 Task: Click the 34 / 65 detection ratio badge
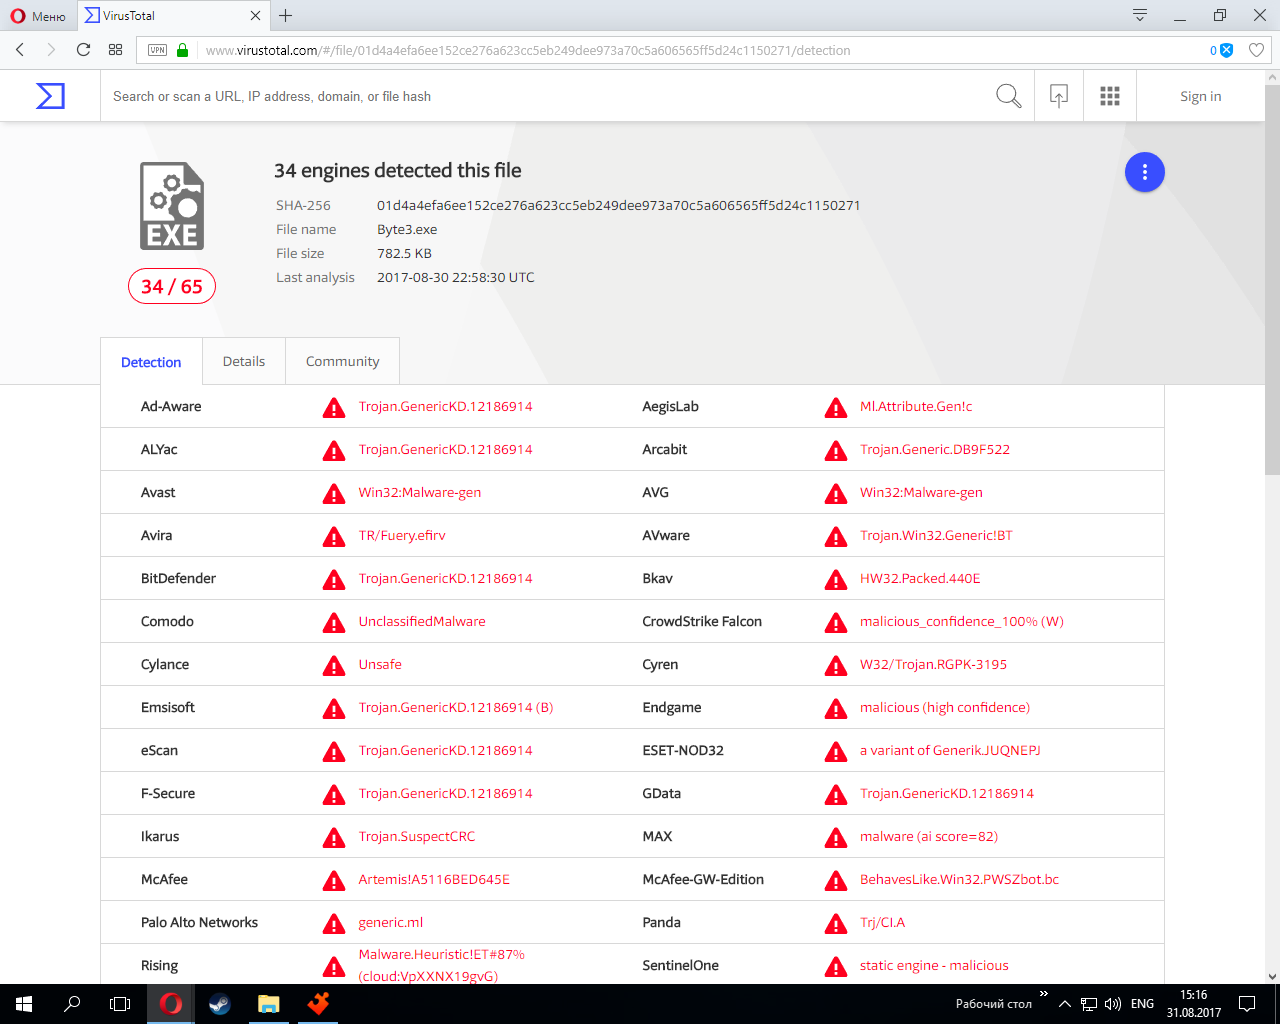tap(172, 286)
